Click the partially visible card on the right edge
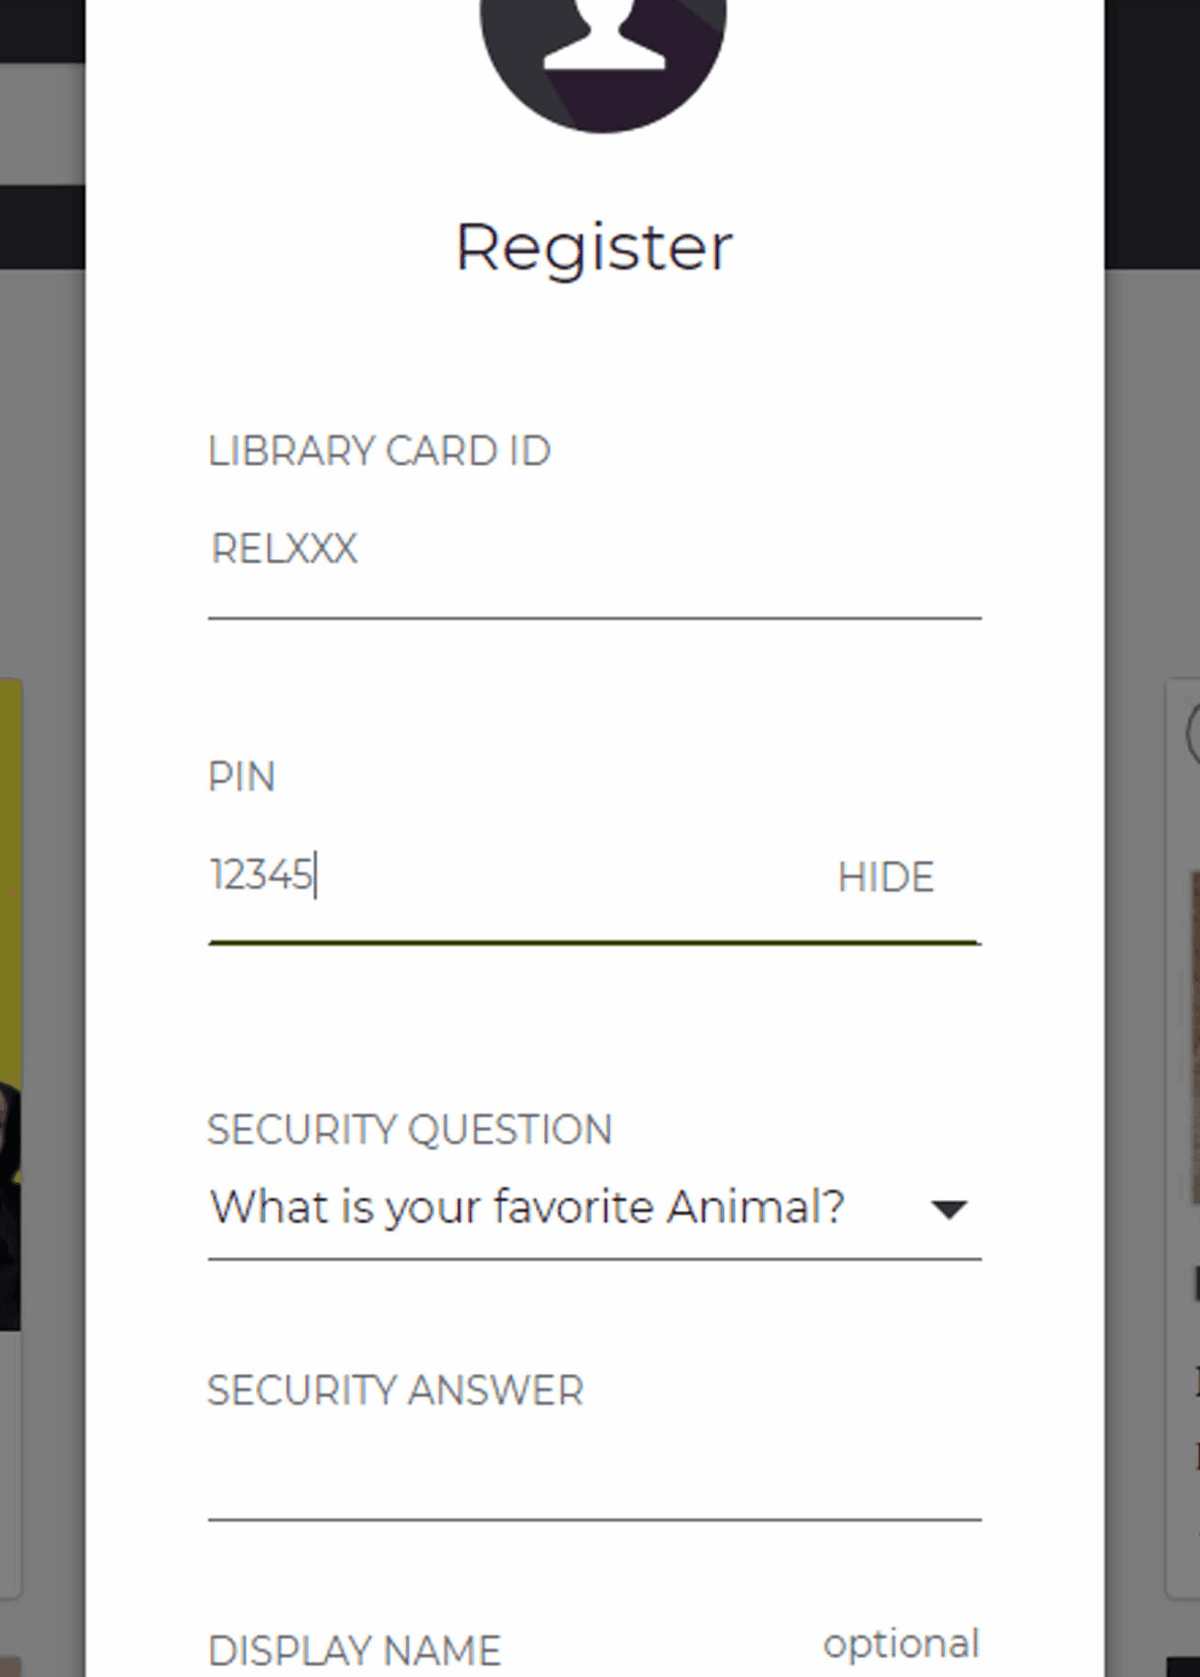 (1183, 1100)
